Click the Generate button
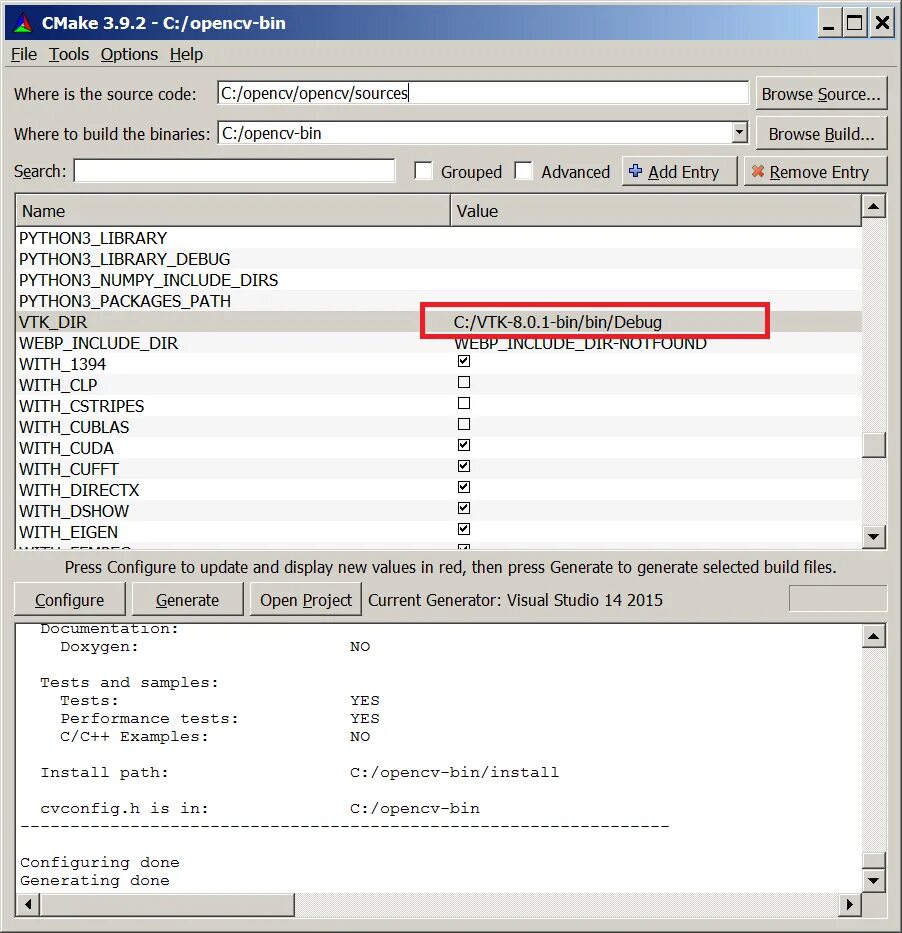This screenshot has width=902, height=933. pos(187,599)
